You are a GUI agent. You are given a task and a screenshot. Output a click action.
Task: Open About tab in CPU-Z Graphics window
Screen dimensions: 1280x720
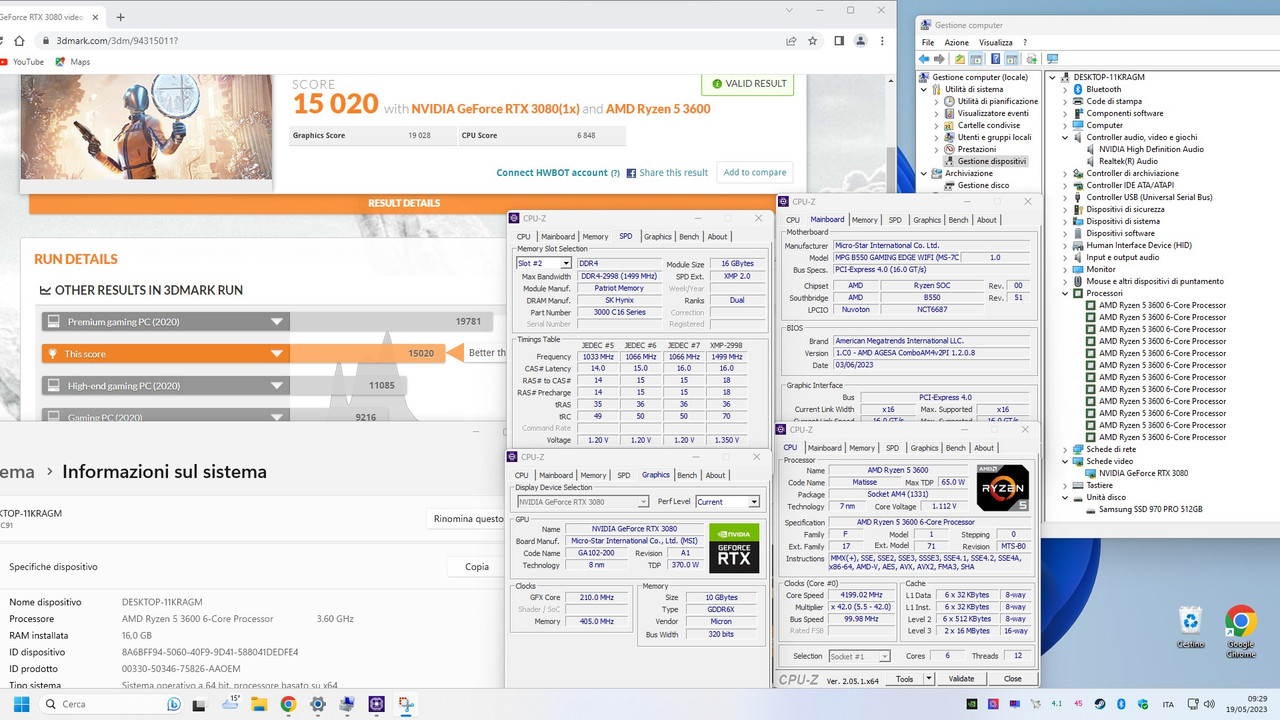715,476
